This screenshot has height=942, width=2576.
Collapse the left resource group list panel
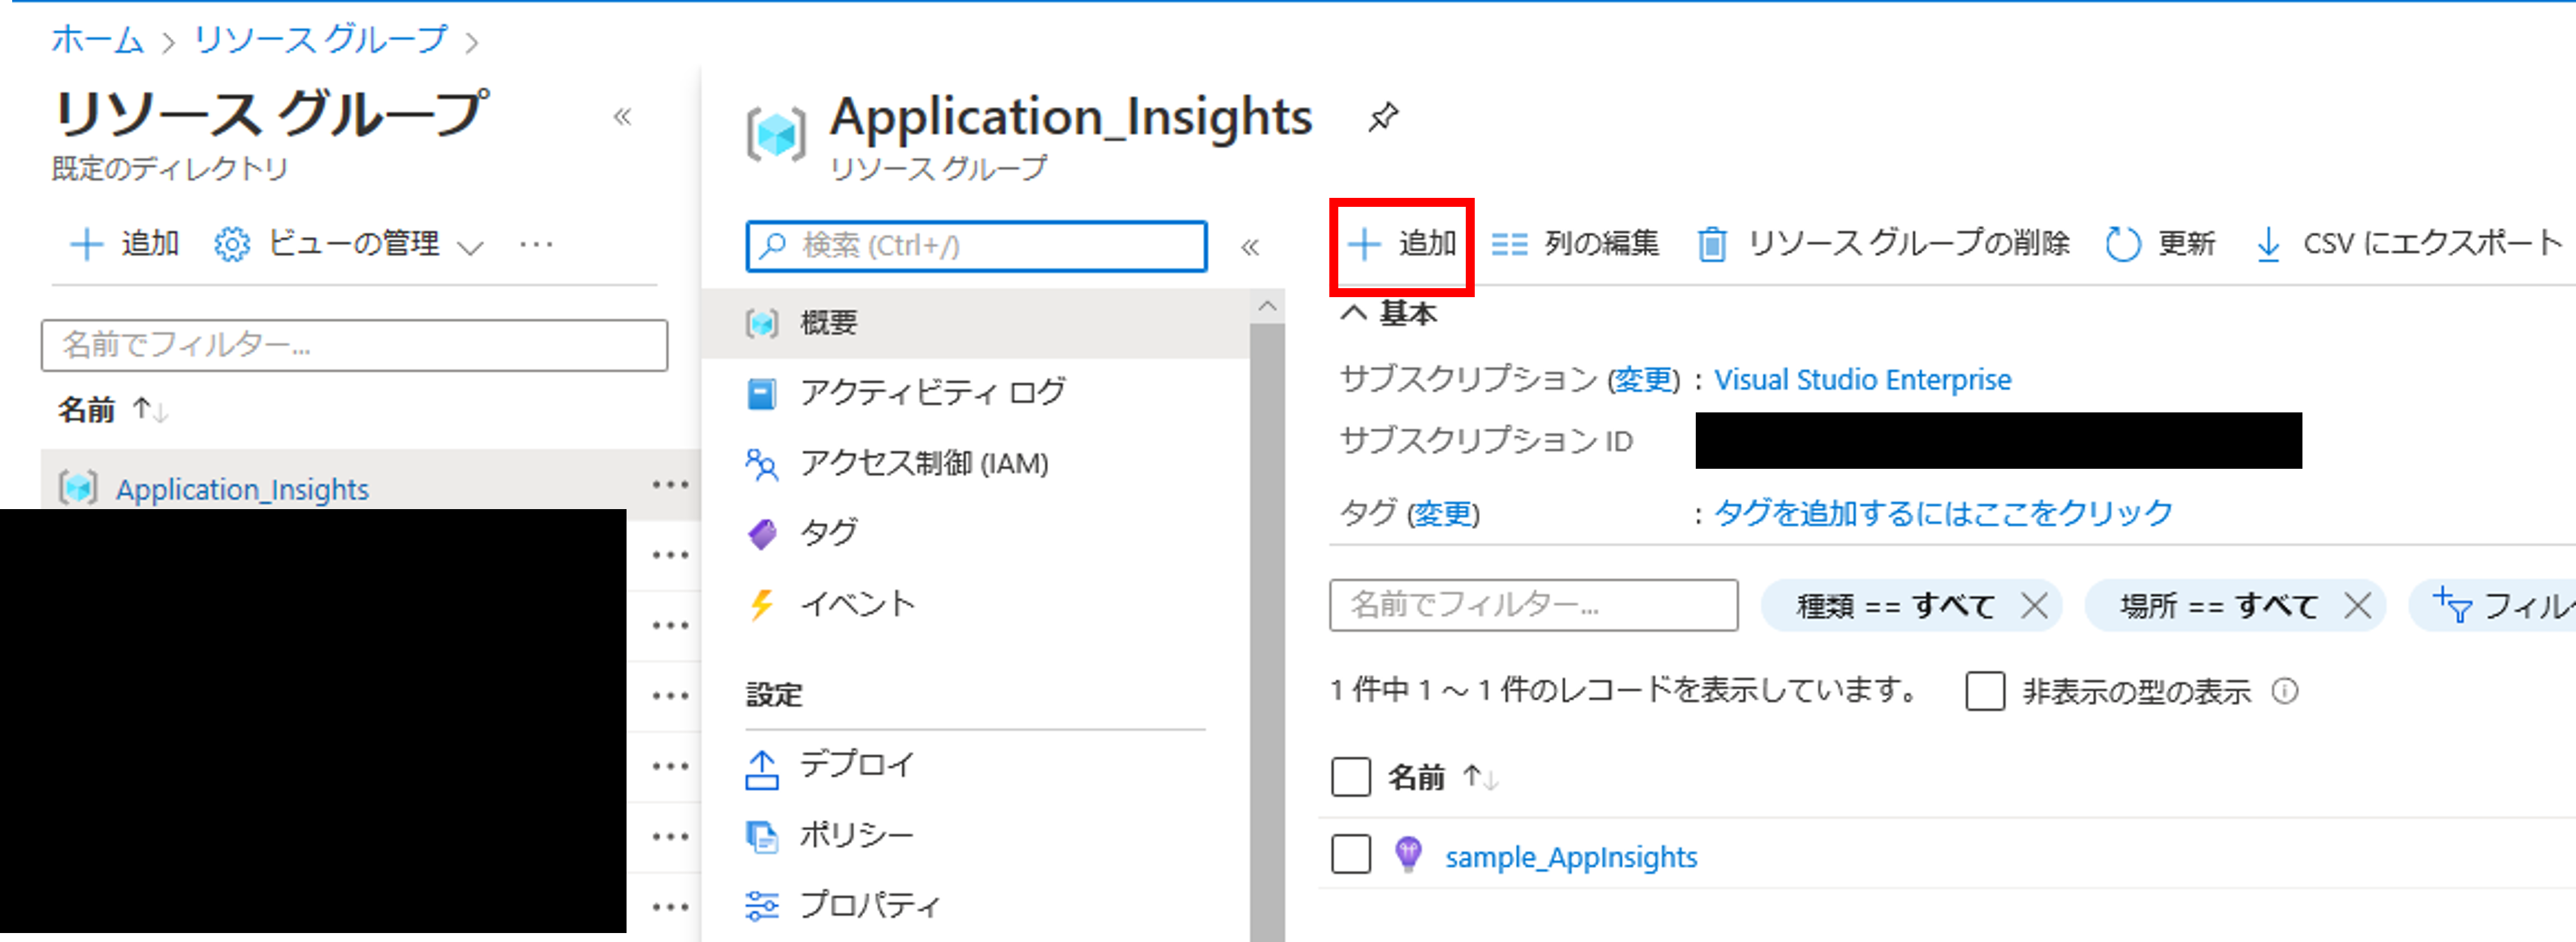622,117
